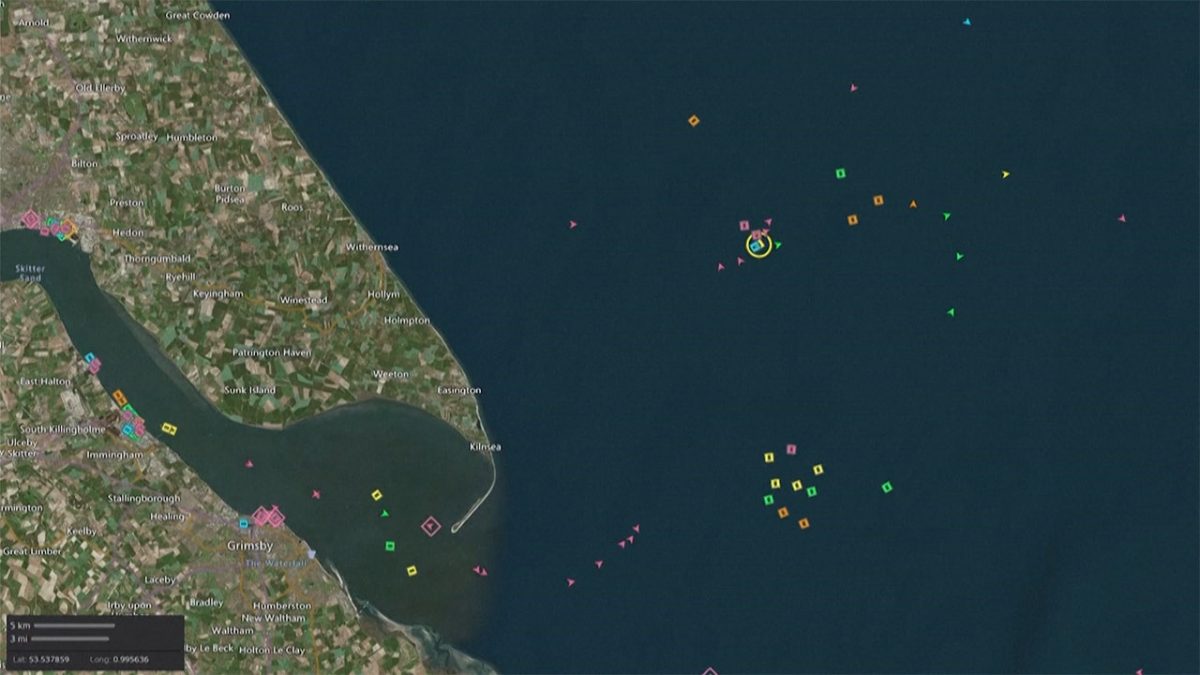Click the 3 mi scale bar
Screen dimensions: 1200x675
[72, 638]
